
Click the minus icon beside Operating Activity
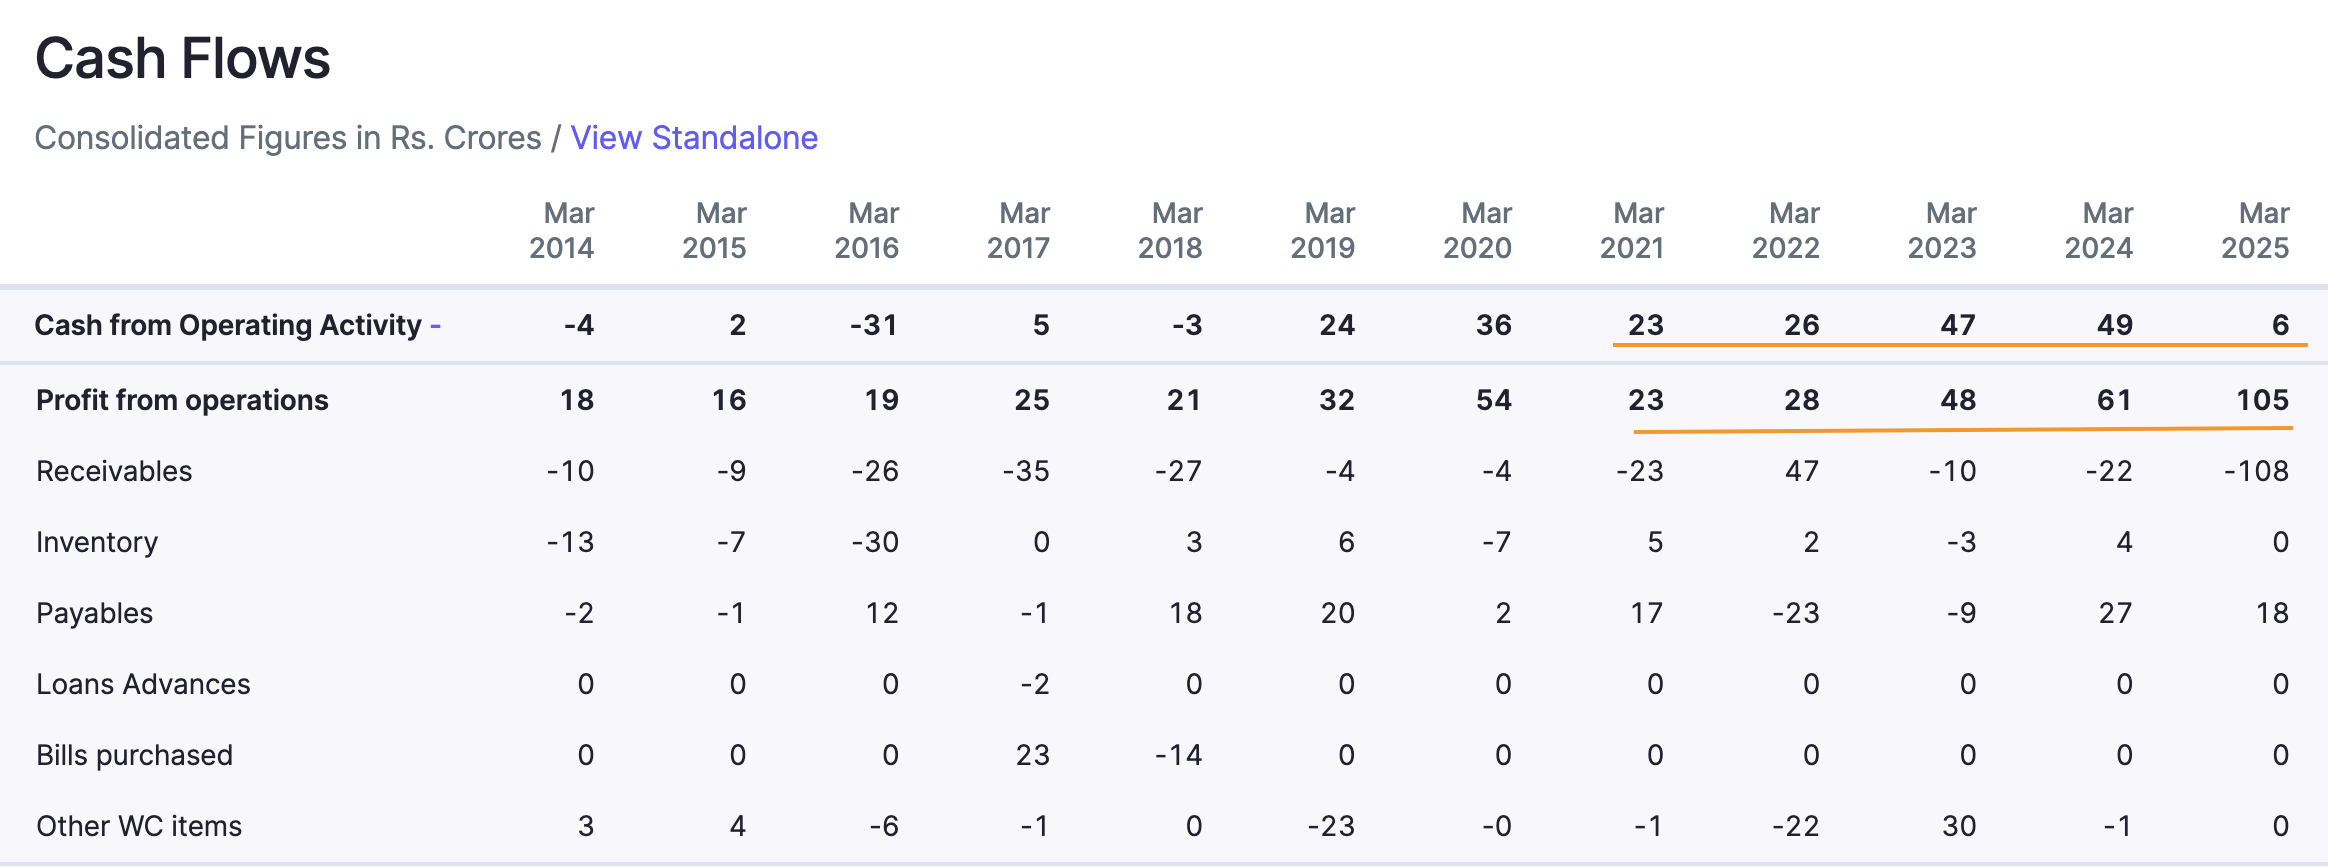(x=436, y=325)
